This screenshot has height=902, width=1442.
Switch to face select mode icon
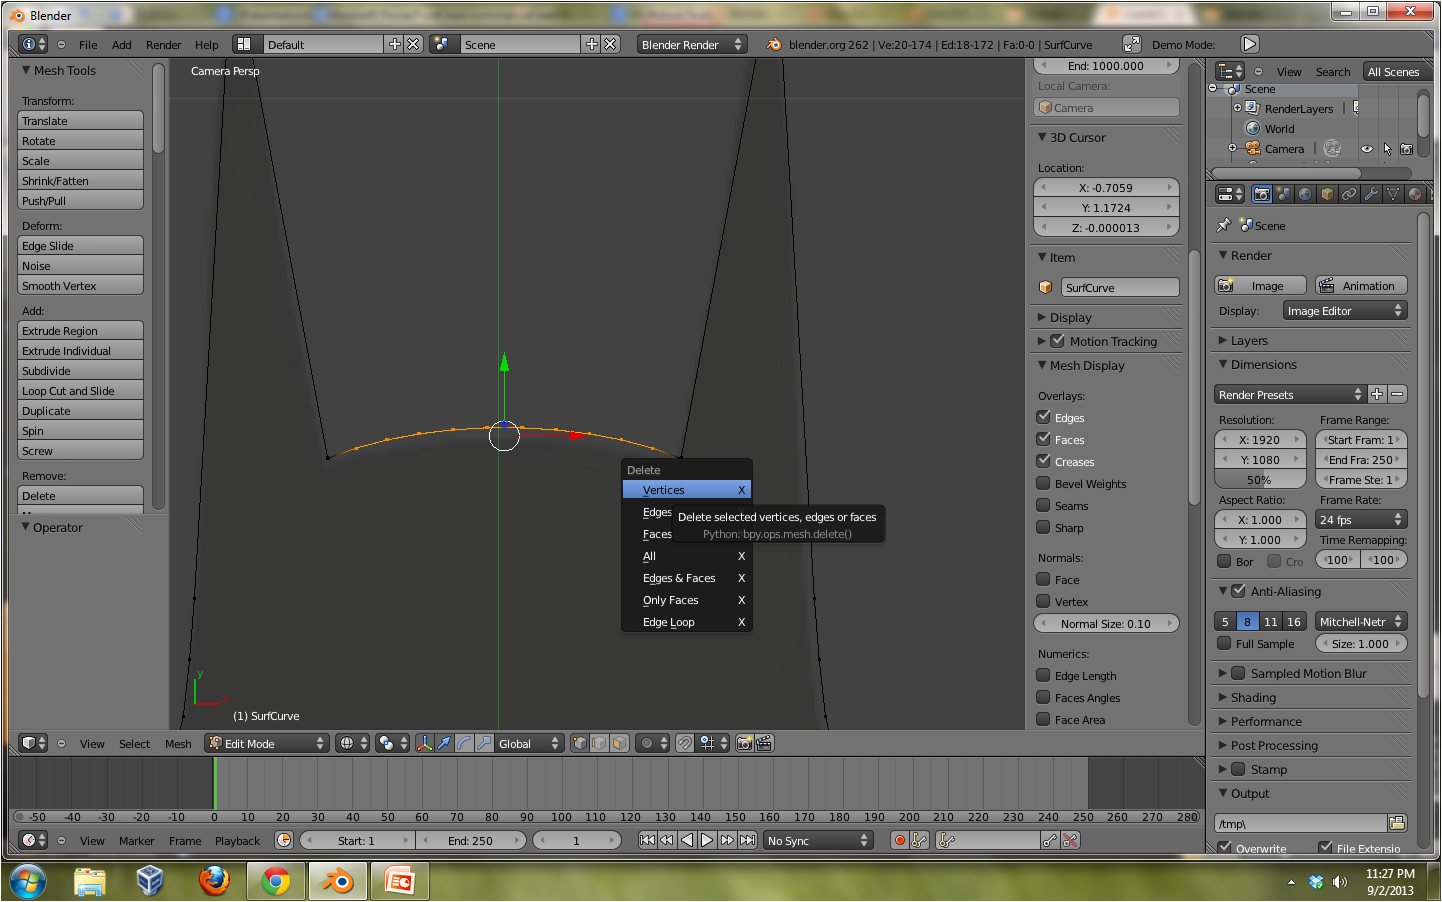(620, 743)
